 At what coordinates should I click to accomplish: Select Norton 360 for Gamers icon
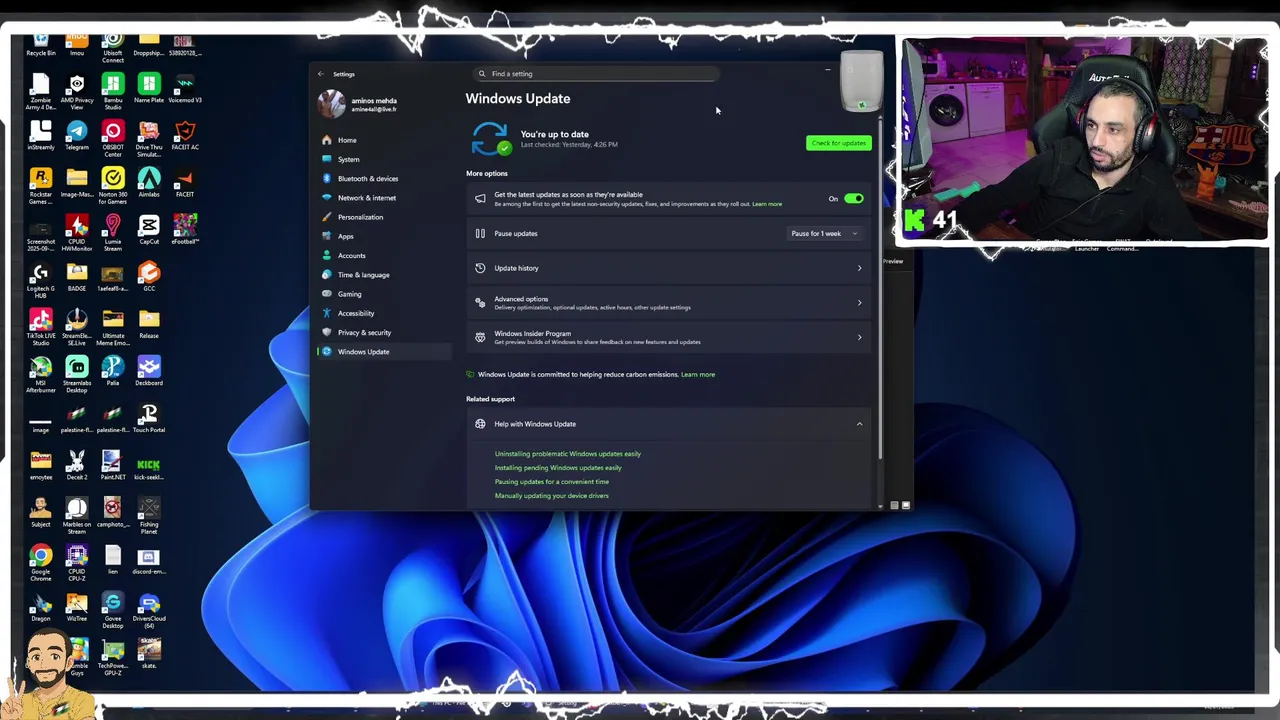(112, 185)
